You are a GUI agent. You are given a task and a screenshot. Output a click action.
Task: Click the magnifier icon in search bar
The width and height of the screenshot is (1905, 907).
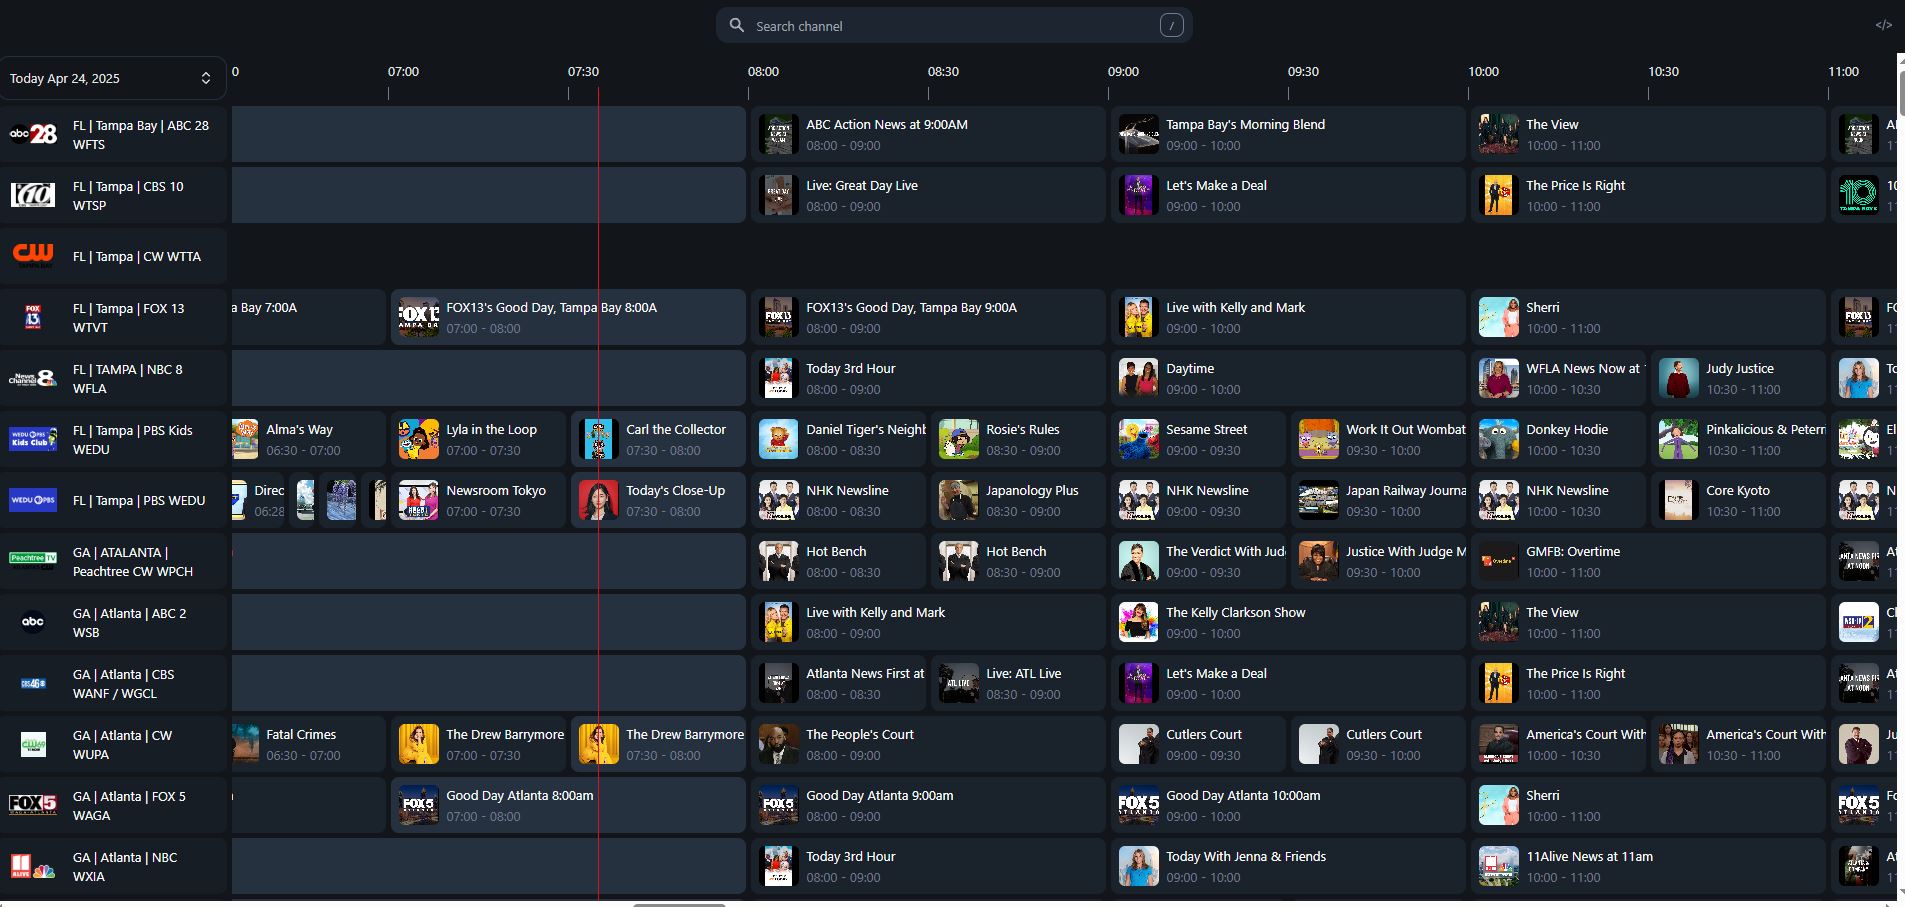737,25
